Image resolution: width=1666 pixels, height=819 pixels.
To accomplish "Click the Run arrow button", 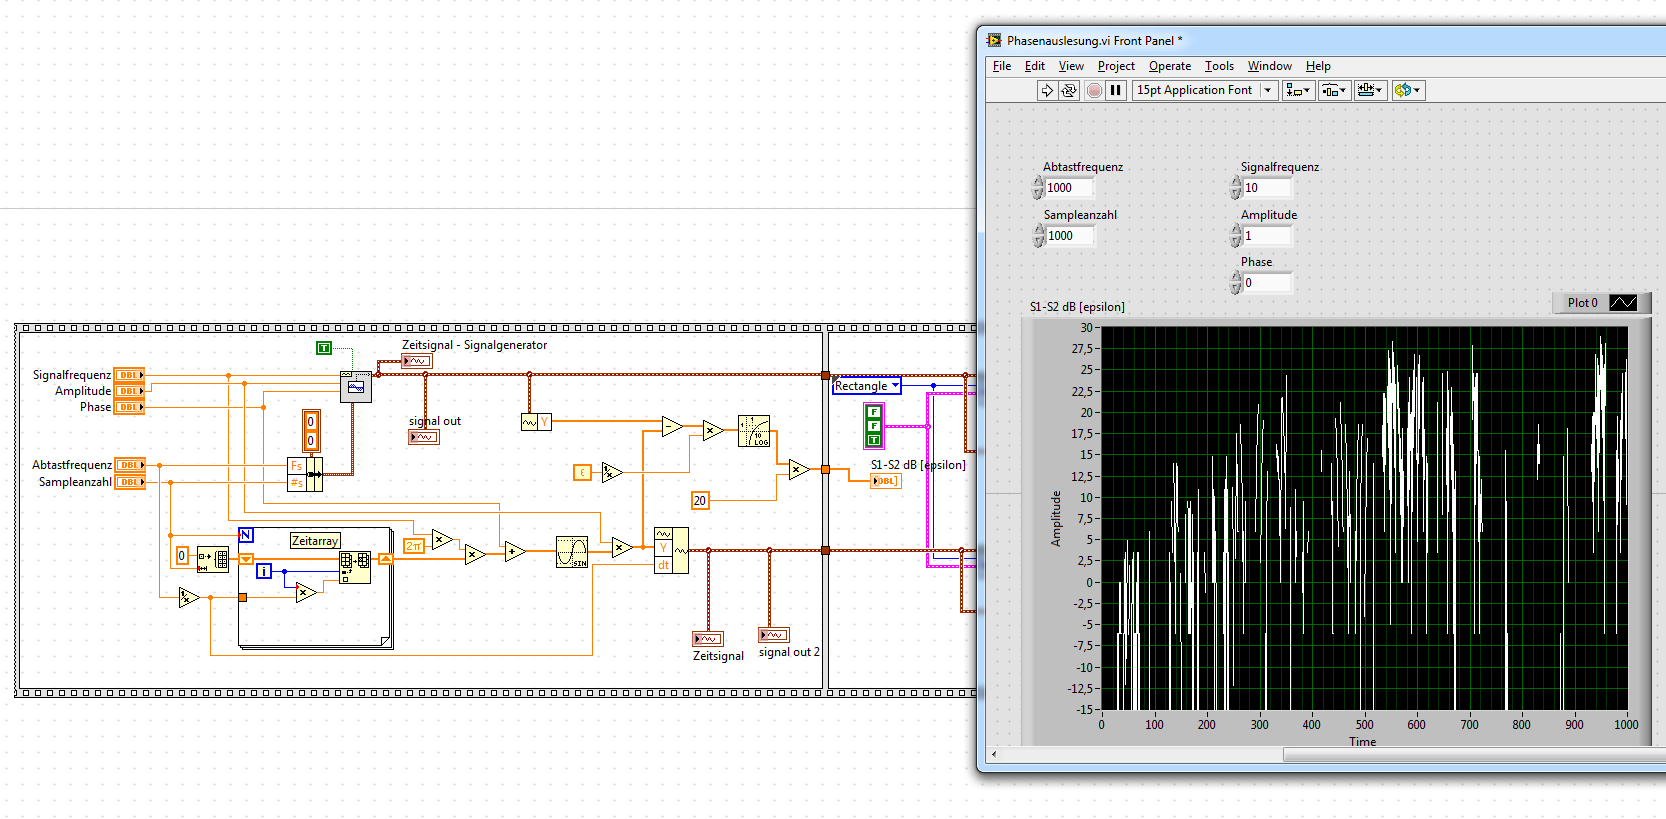I will [x=1046, y=90].
